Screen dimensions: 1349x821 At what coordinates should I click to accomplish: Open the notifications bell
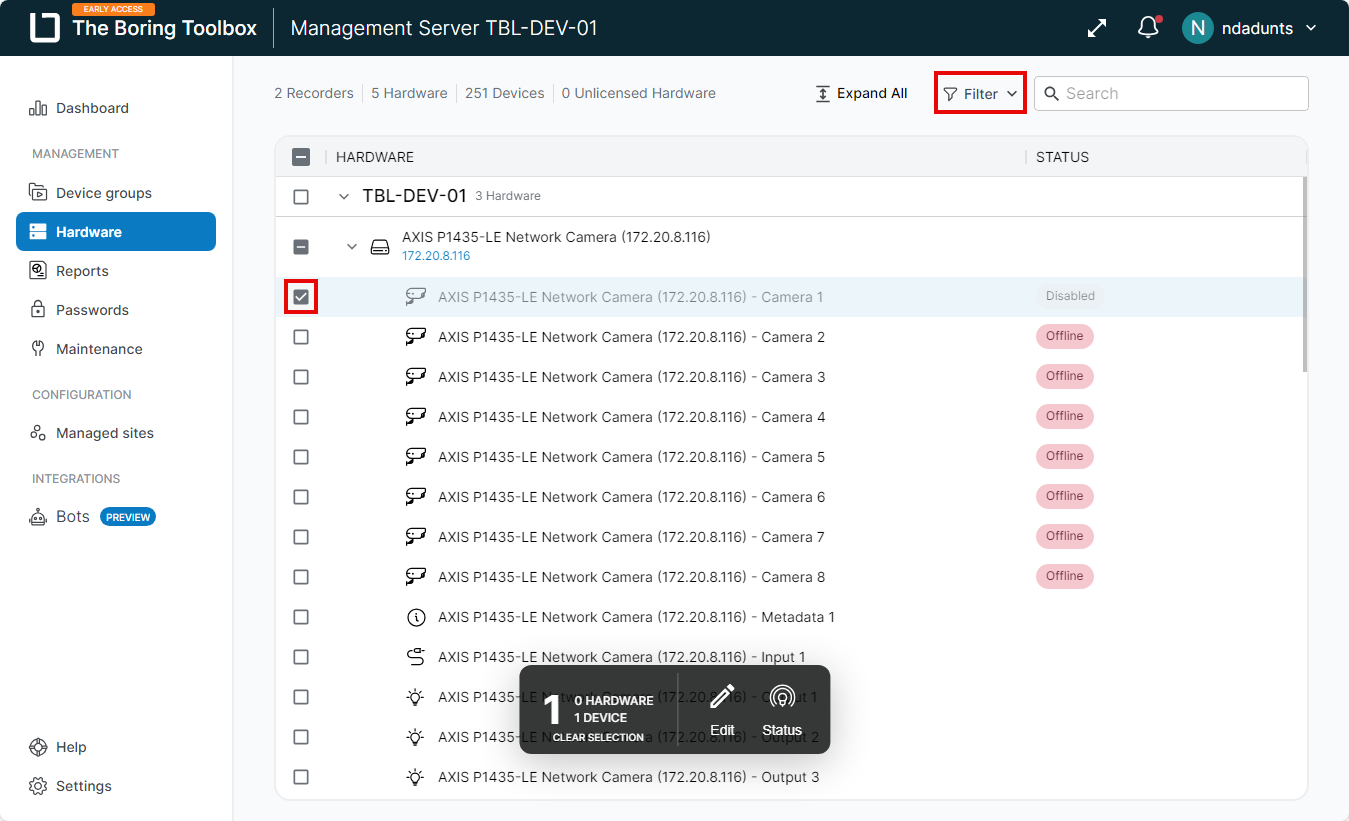pos(1149,27)
